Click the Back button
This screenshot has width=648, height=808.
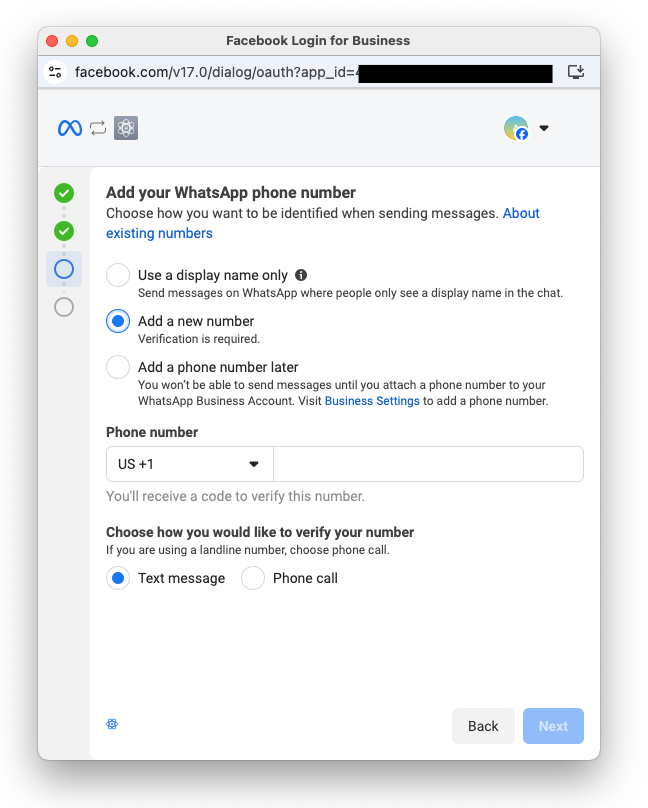pyautogui.click(x=483, y=726)
